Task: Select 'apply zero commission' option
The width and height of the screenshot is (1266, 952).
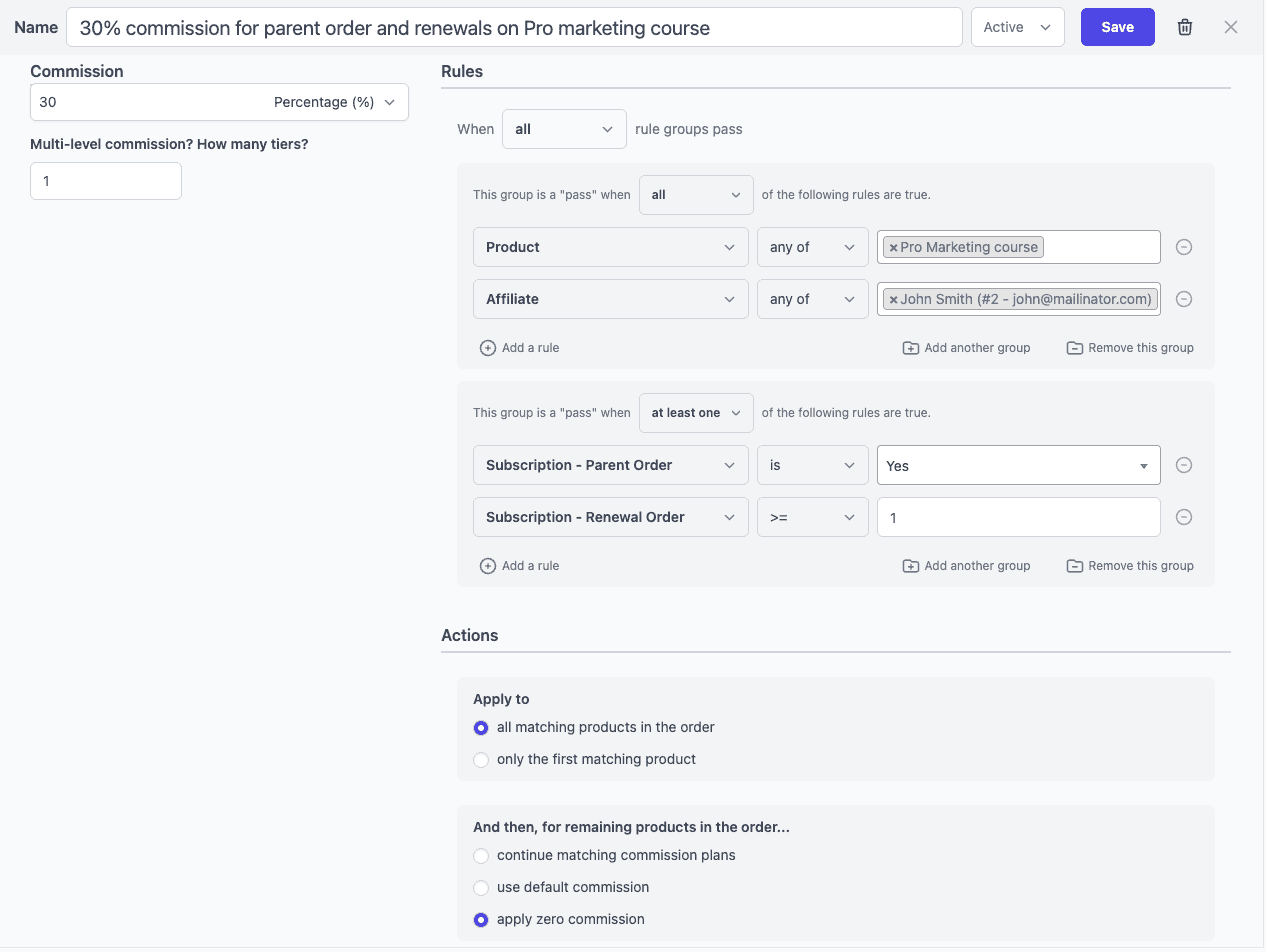Action: point(481,920)
